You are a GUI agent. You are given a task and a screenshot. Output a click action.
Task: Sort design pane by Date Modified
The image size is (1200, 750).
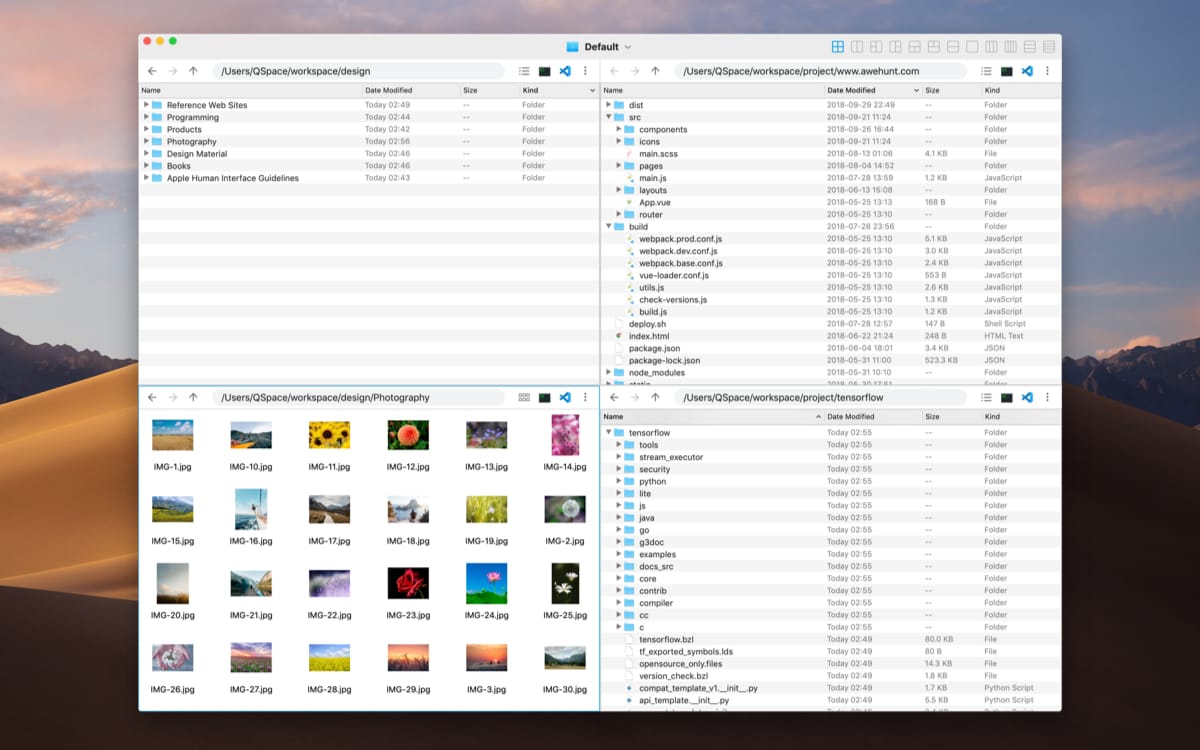click(x=411, y=90)
